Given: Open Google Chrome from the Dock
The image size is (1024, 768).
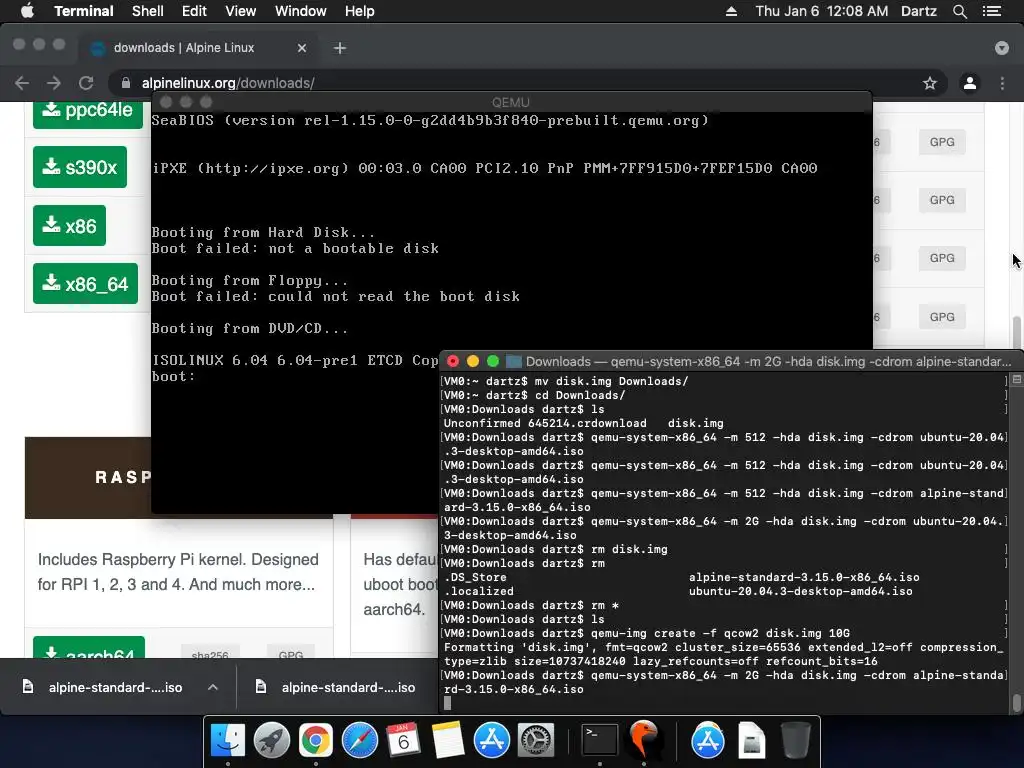Looking at the screenshot, I should pos(315,741).
